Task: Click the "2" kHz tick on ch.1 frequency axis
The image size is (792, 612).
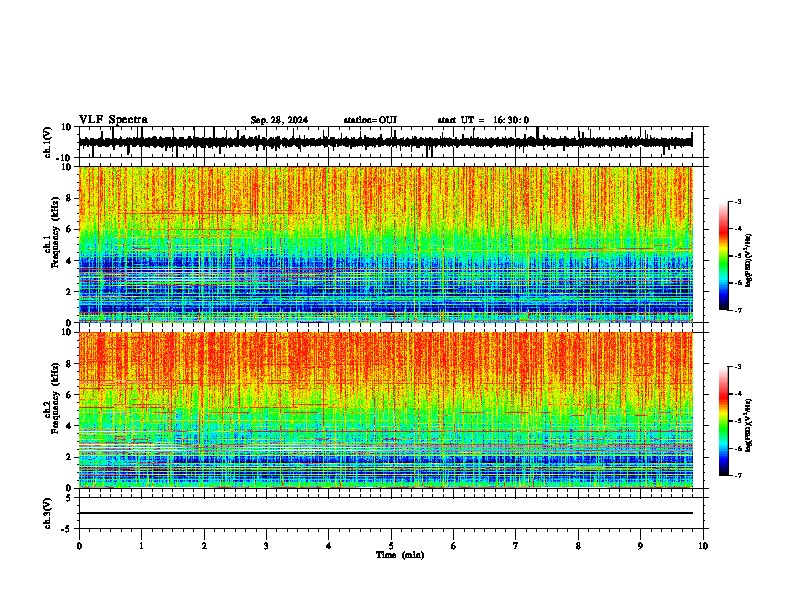Action: tap(69, 291)
